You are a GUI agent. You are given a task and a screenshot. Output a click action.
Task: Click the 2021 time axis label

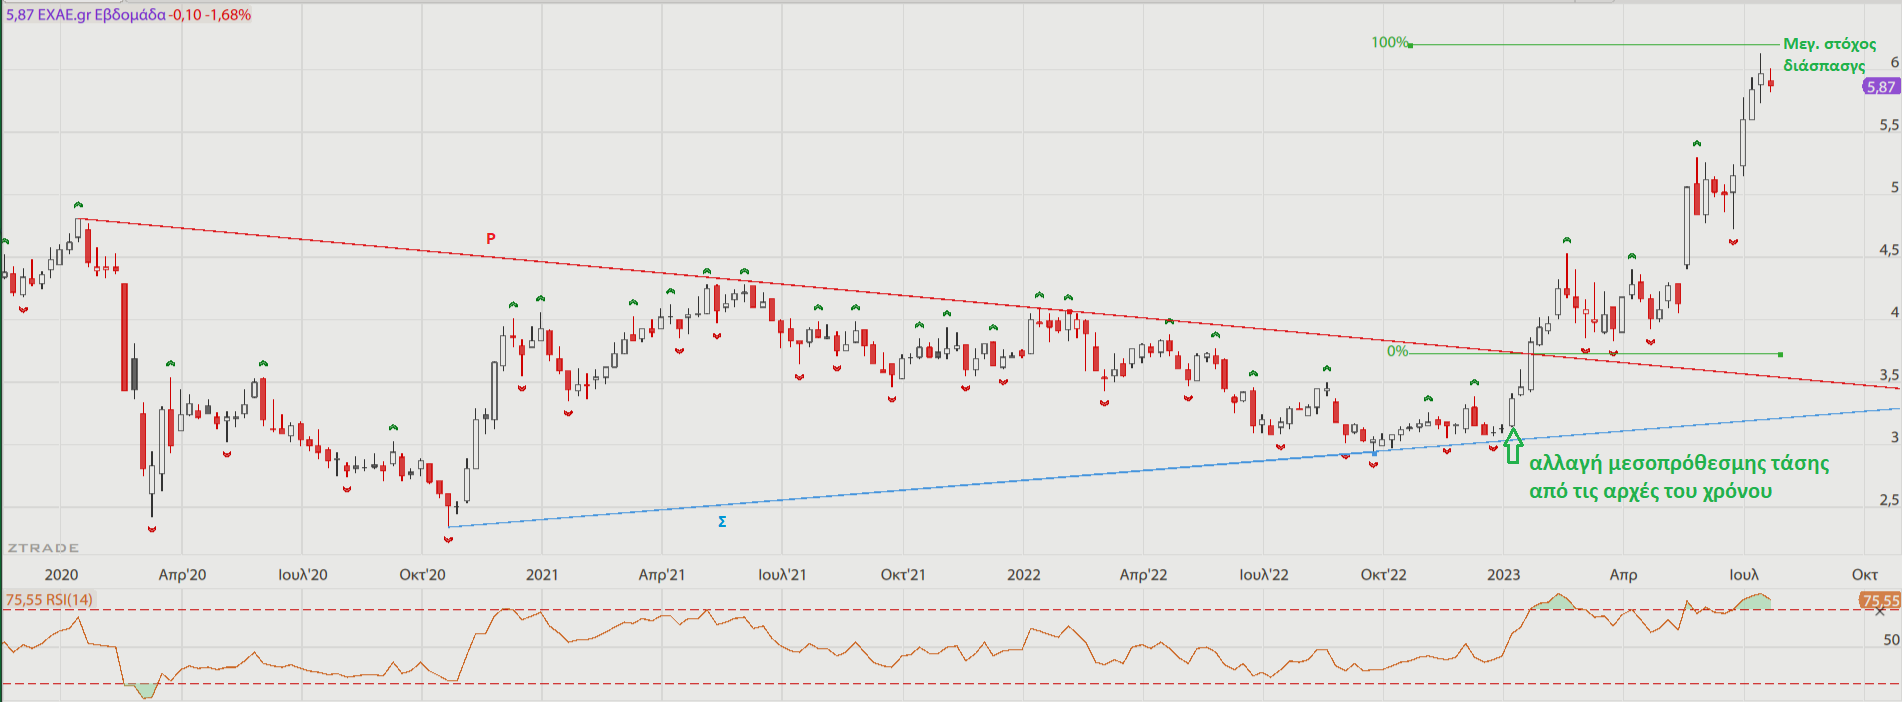(x=542, y=575)
